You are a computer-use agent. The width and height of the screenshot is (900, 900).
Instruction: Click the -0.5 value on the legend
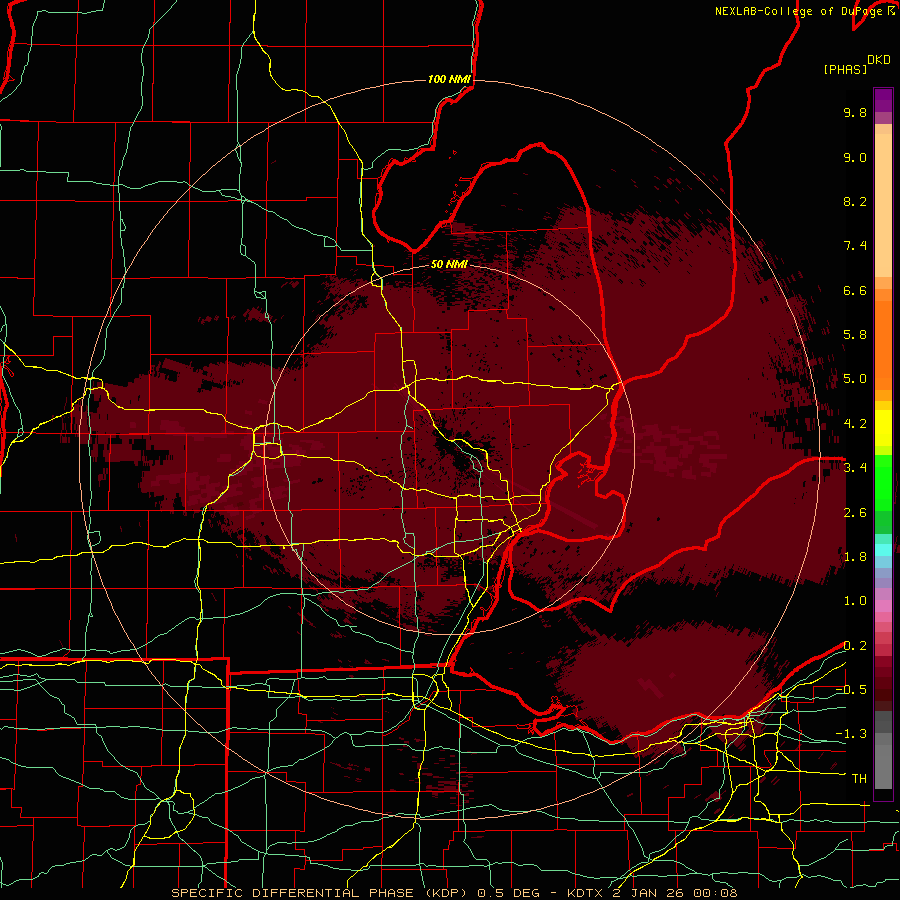tap(851, 690)
